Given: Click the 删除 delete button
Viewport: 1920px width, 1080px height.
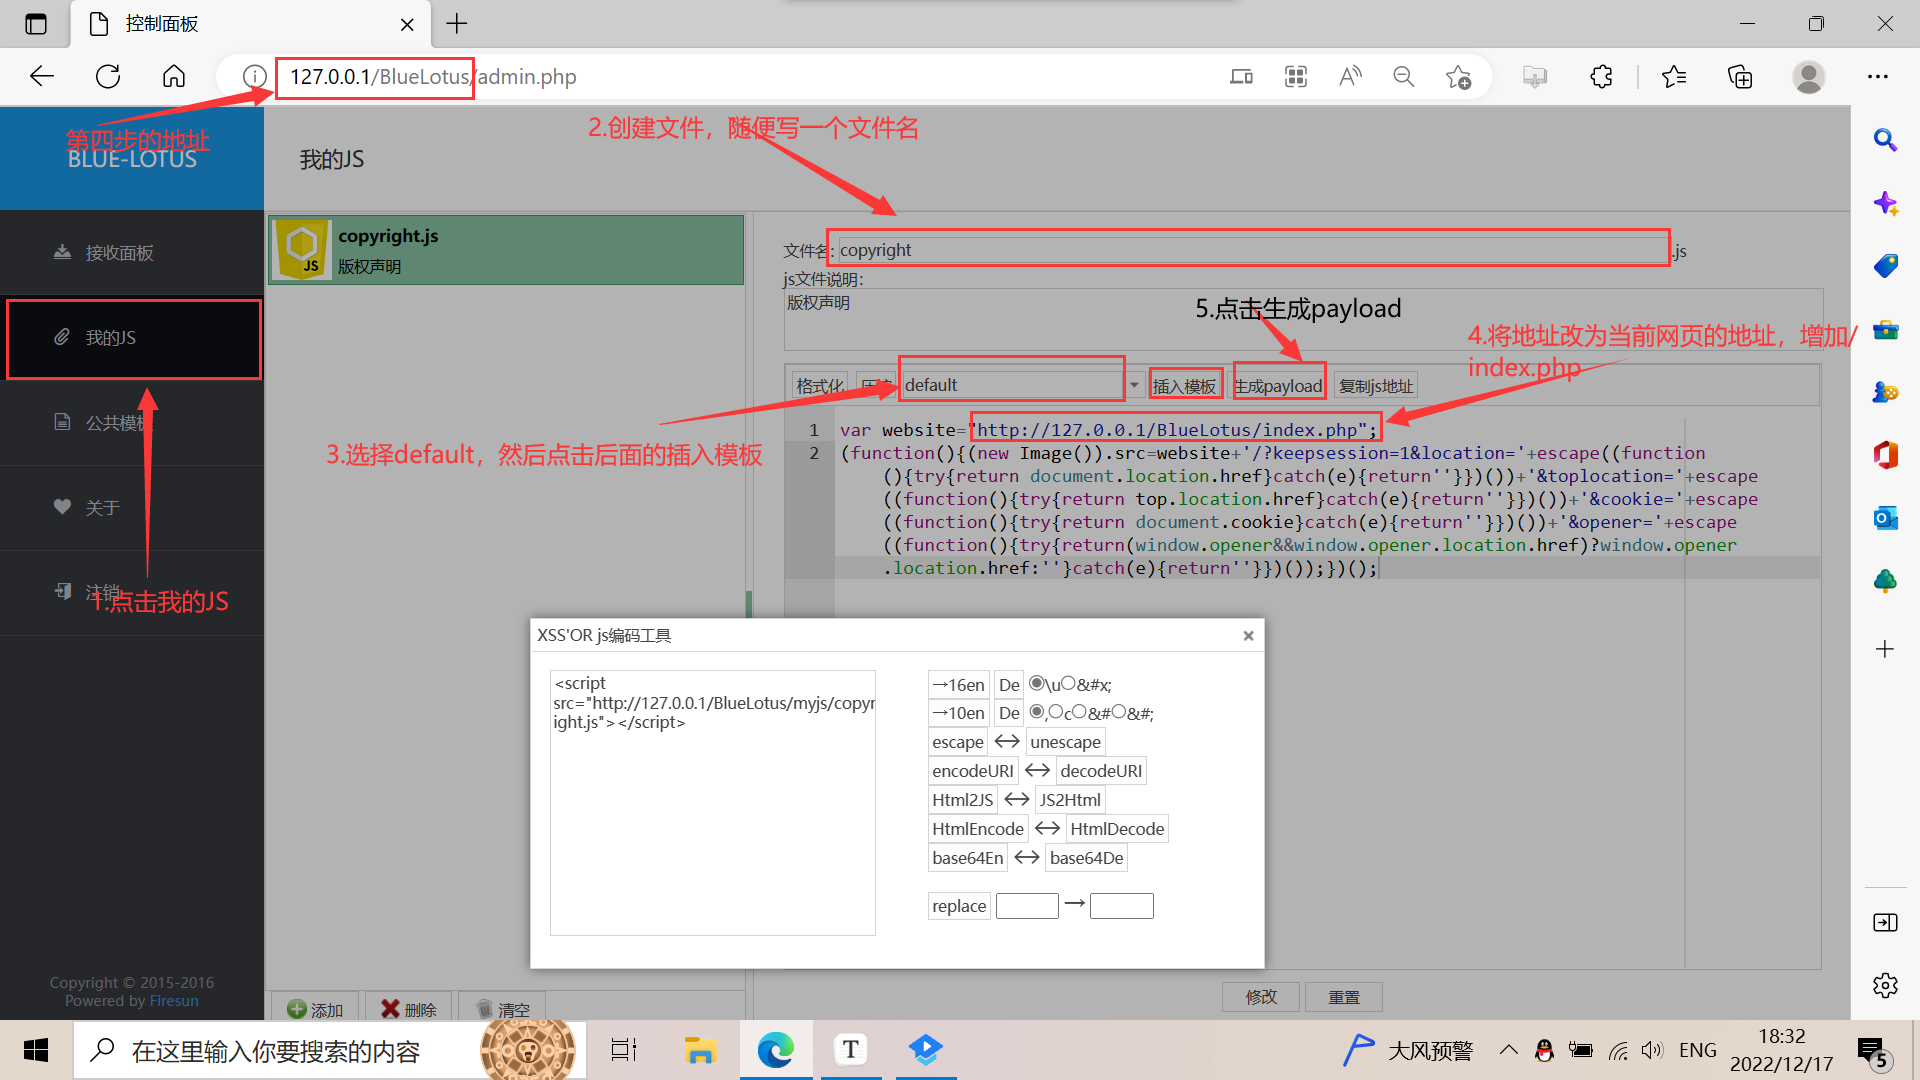Looking at the screenshot, I should pyautogui.click(x=409, y=1008).
